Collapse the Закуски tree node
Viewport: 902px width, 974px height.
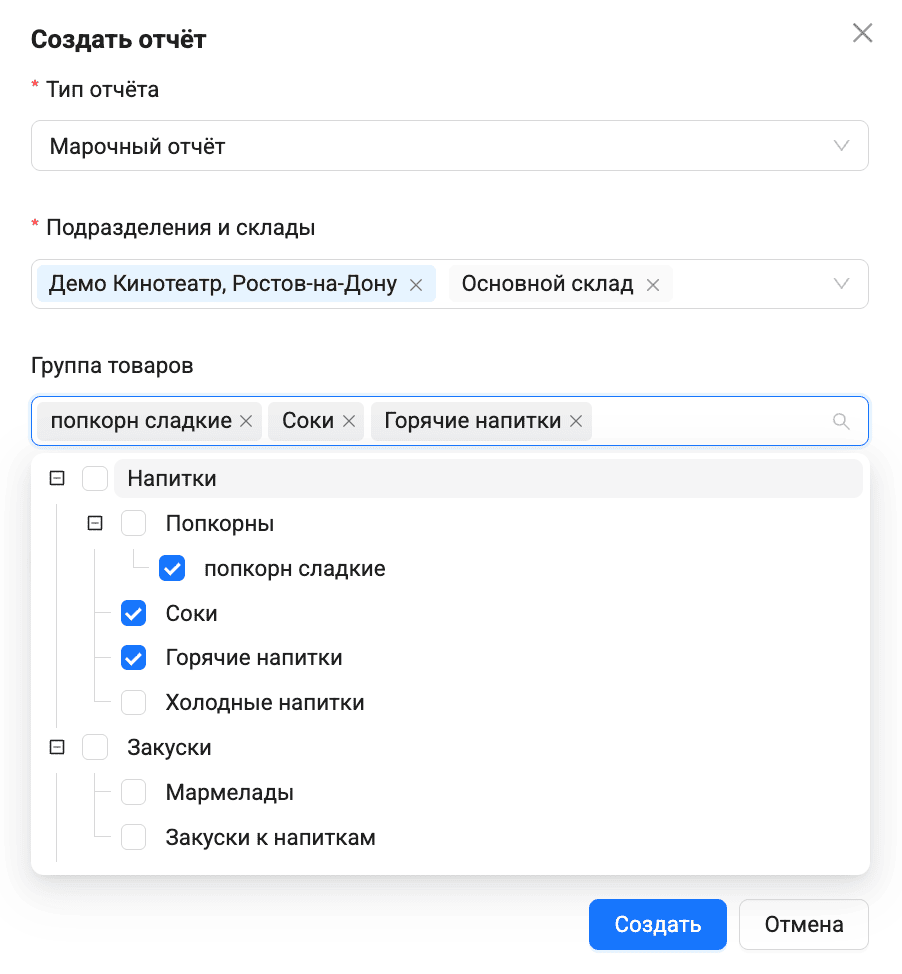click(x=57, y=747)
